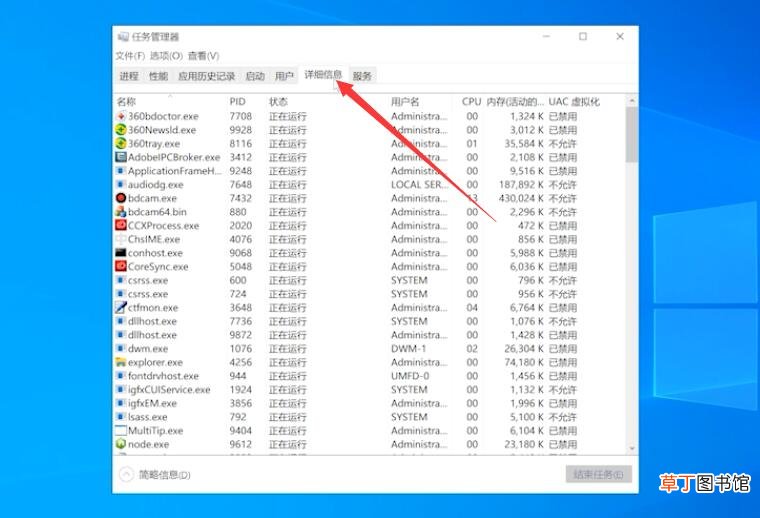Open the 文件(F) menu

[130, 56]
